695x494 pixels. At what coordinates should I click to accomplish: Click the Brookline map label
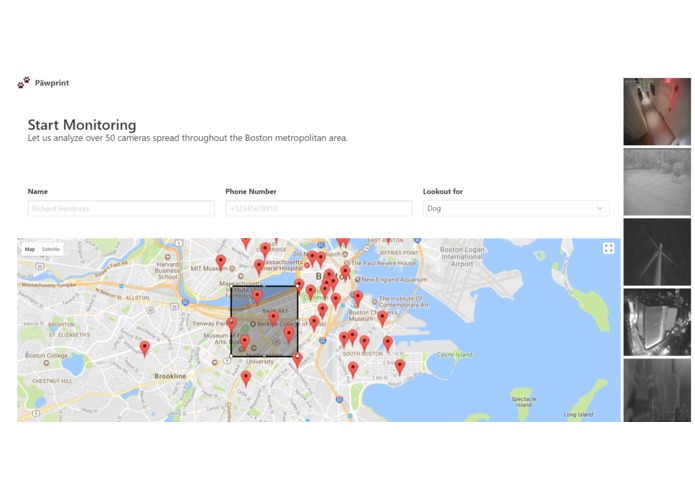(x=170, y=376)
